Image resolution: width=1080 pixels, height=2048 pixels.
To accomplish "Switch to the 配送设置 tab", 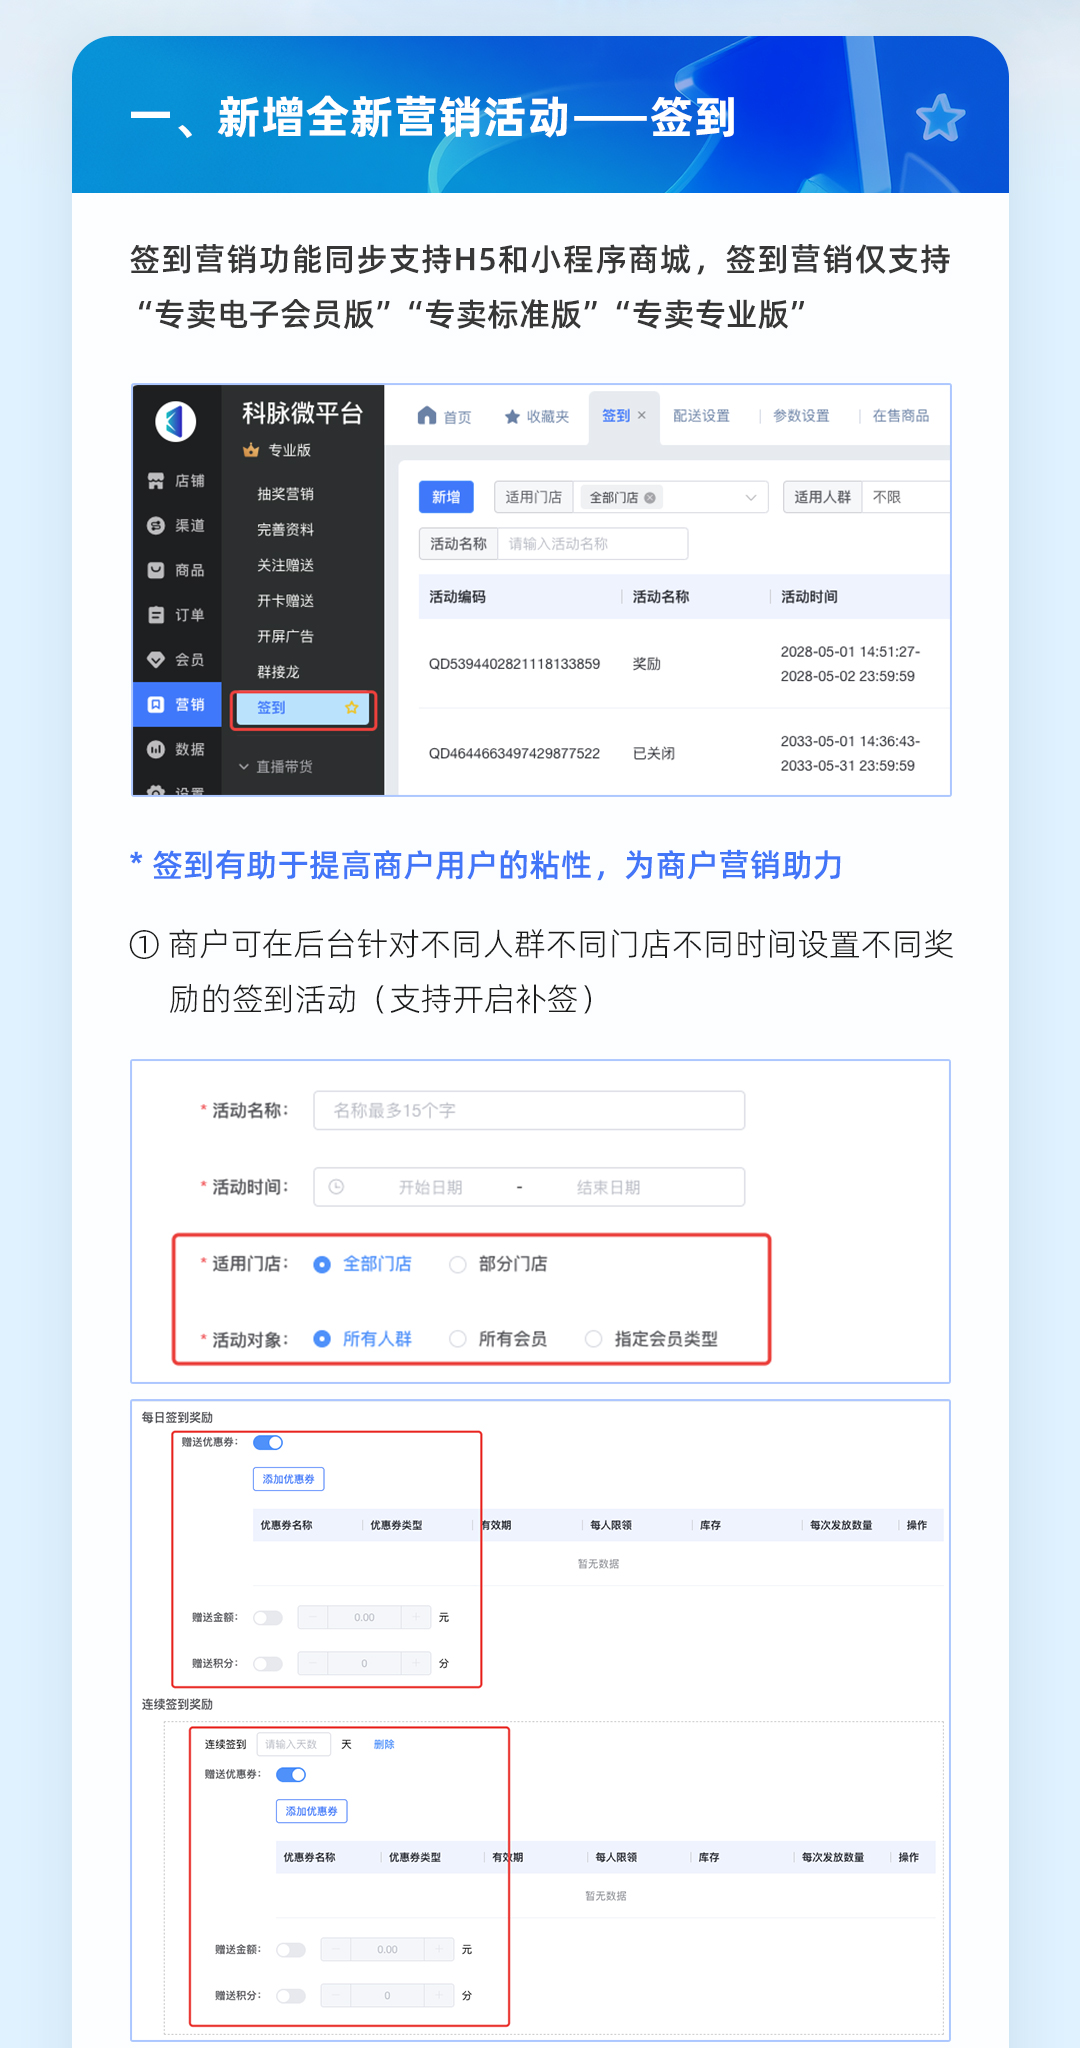I will click(701, 416).
